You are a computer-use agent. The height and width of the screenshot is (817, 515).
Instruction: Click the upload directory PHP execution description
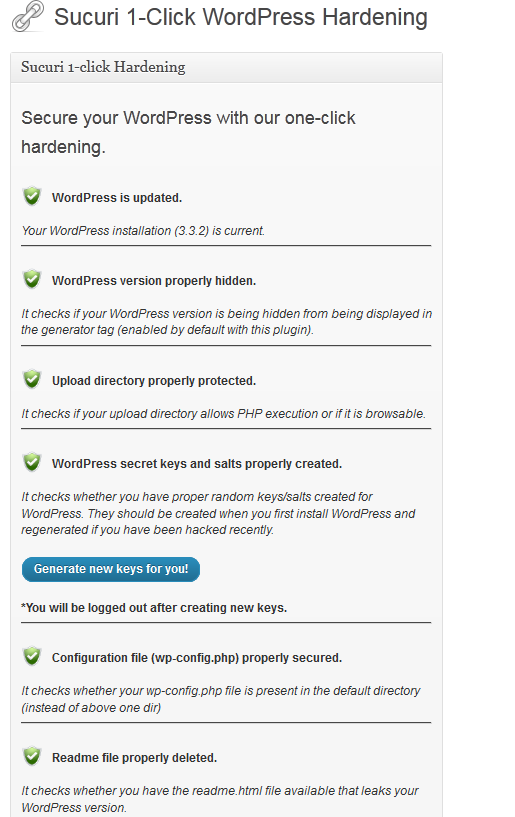point(223,414)
